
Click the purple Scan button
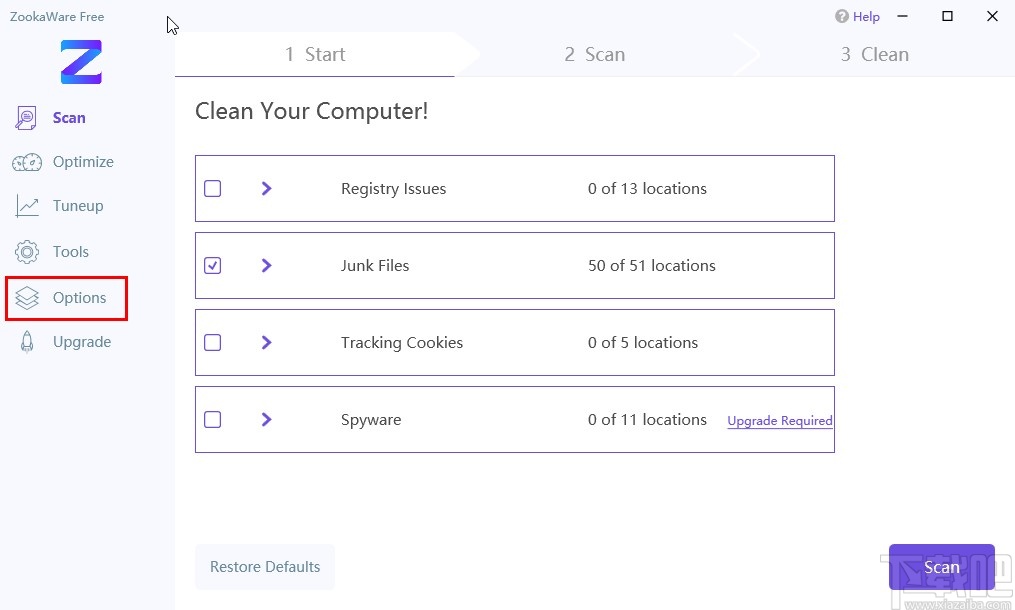941,567
